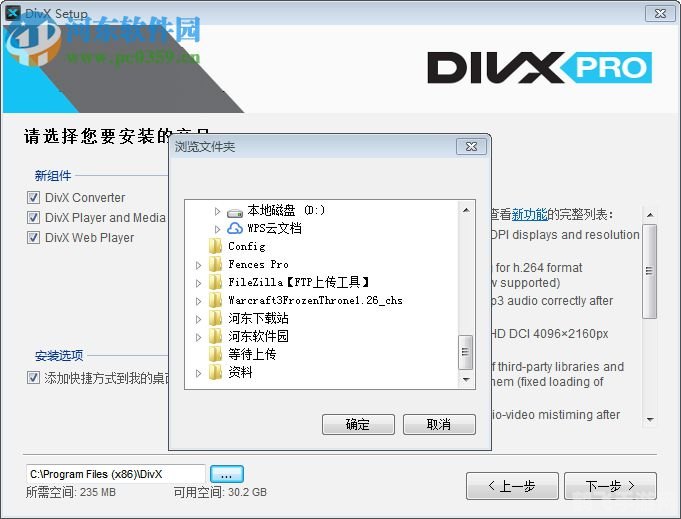Toggle the DivX Web Player checkbox
Screen dimensions: 681x519
coord(33,238)
